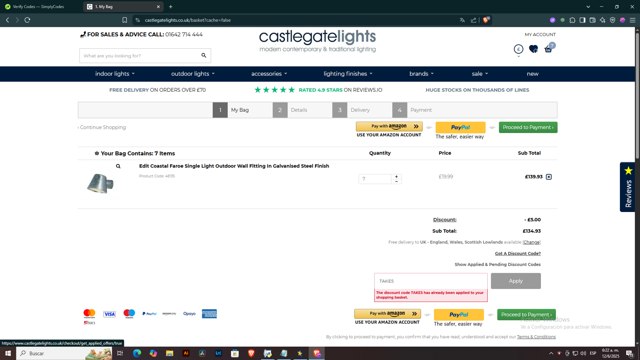Open the Brave Shields lion icon
Image resolution: width=640 pixels, height=360 pixels.
[x=486, y=20]
